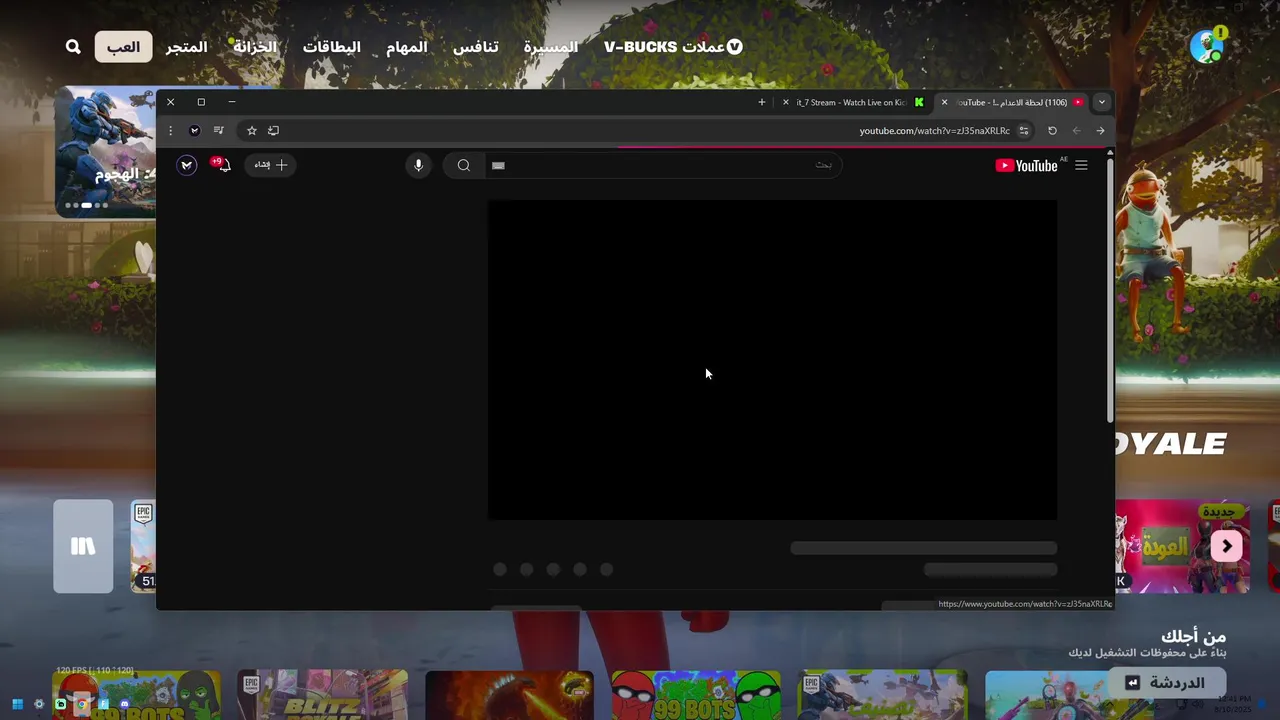Open the YouTube account avatar menu

coord(187,165)
